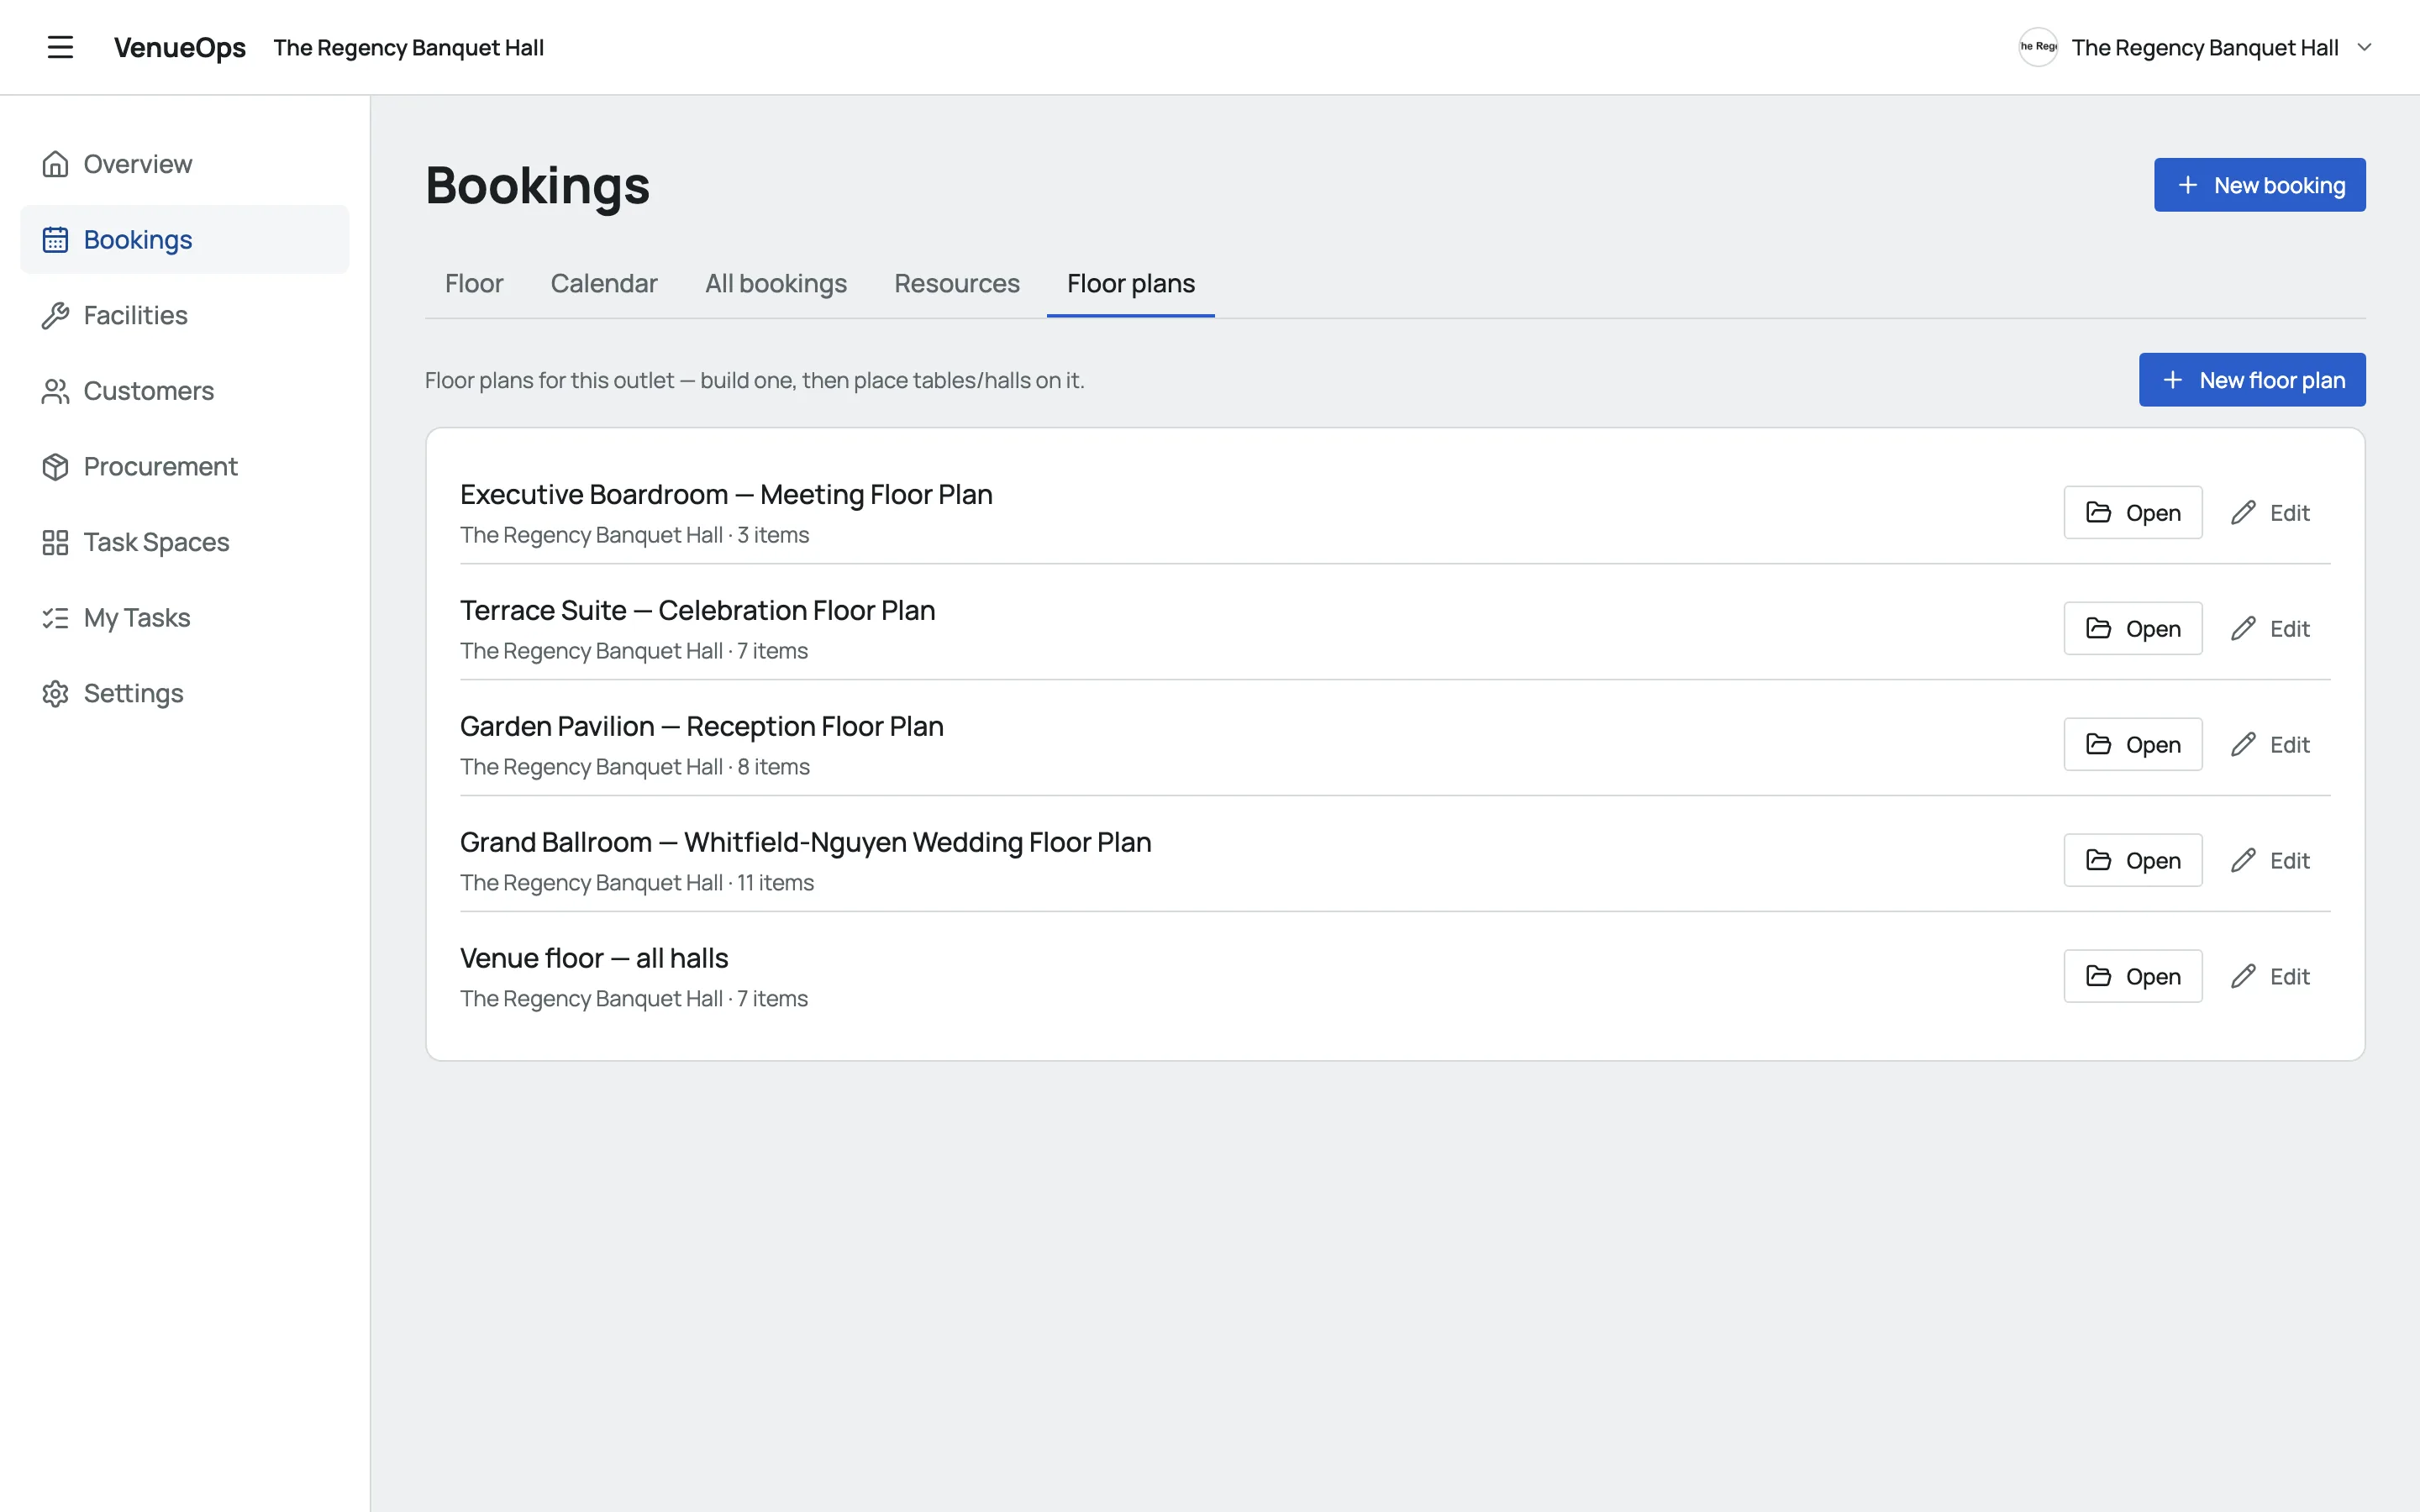This screenshot has height=1512, width=2420.
Task: Go to Facilities in the sidebar
Action: click(x=185, y=315)
